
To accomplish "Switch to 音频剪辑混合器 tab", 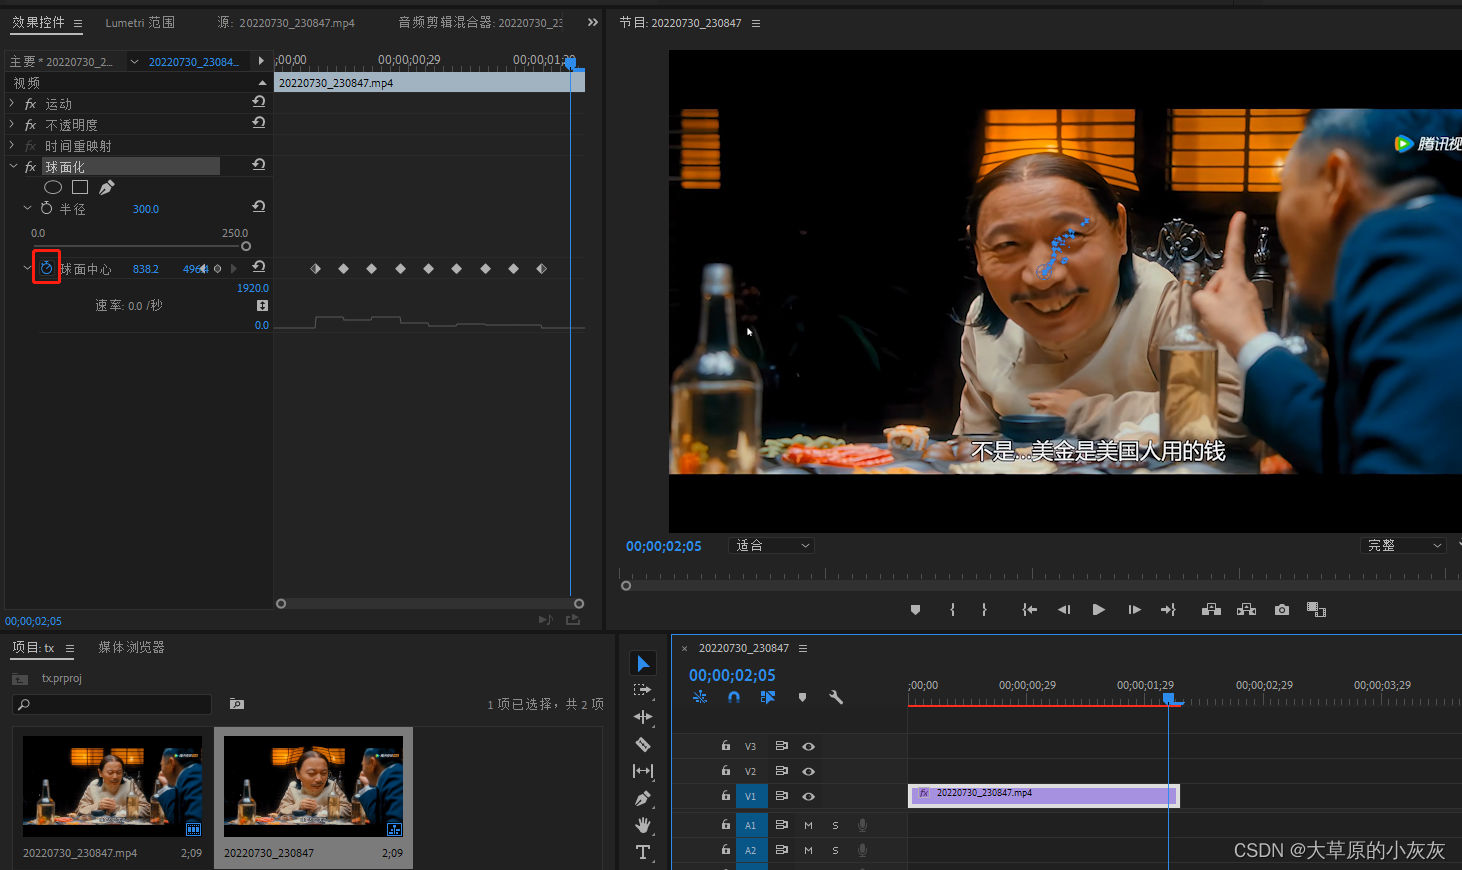I will coord(480,22).
